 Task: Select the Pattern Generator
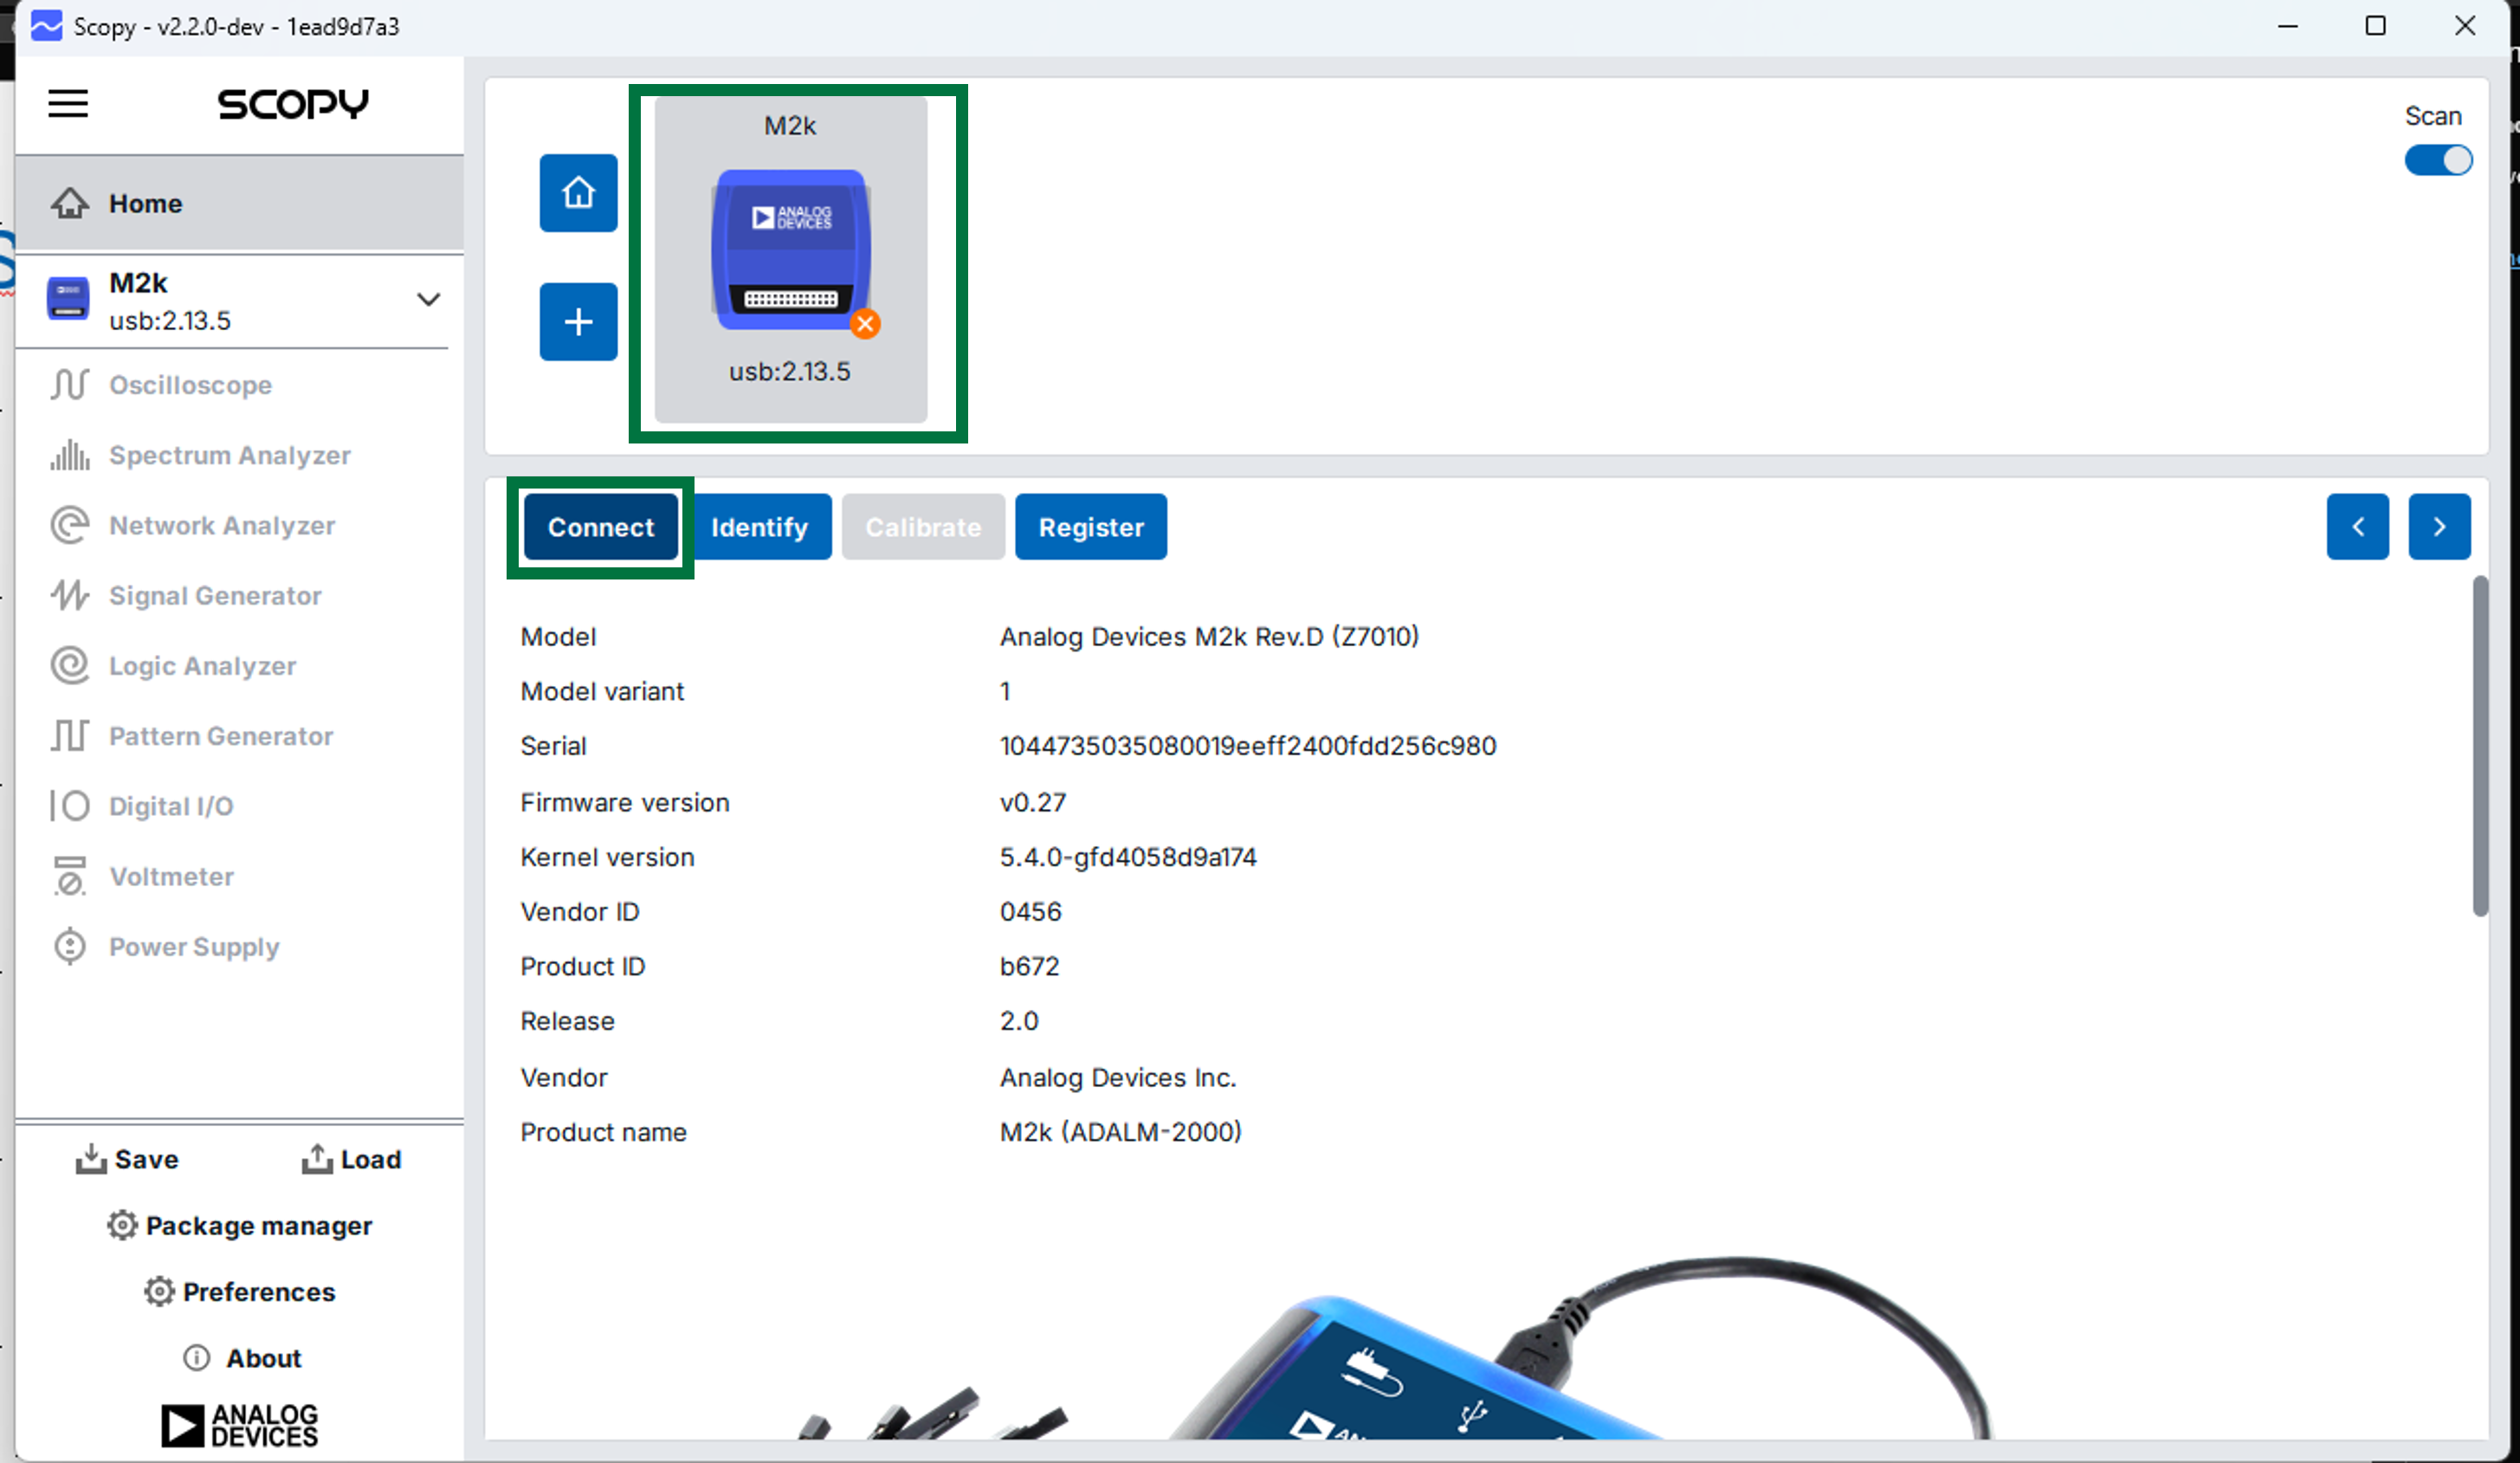(221, 736)
